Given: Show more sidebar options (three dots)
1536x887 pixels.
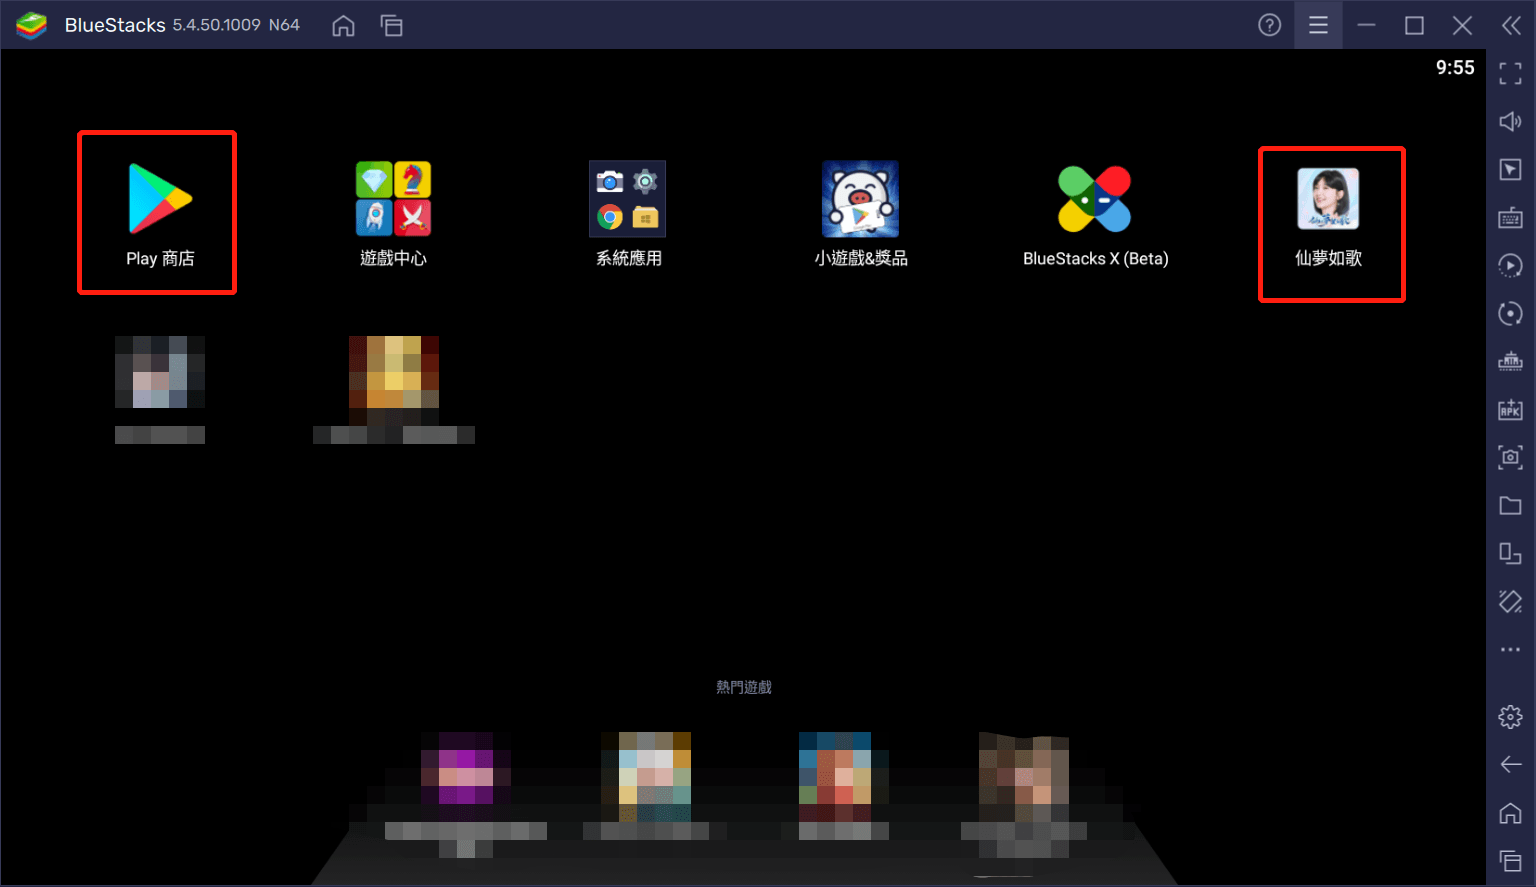Looking at the screenshot, I should coord(1510,649).
